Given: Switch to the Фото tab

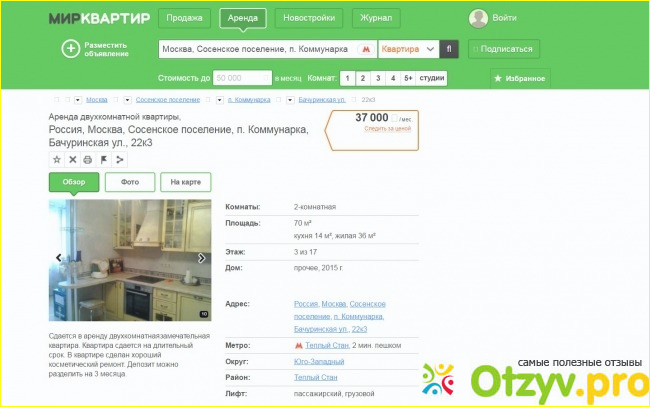Looking at the screenshot, I should (x=130, y=182).
